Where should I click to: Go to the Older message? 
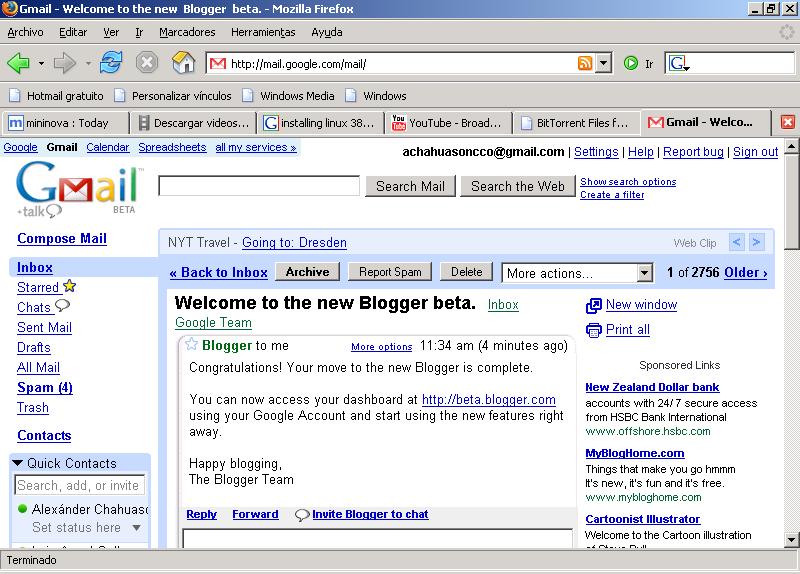pyautogui.click(x=745, y=272)
